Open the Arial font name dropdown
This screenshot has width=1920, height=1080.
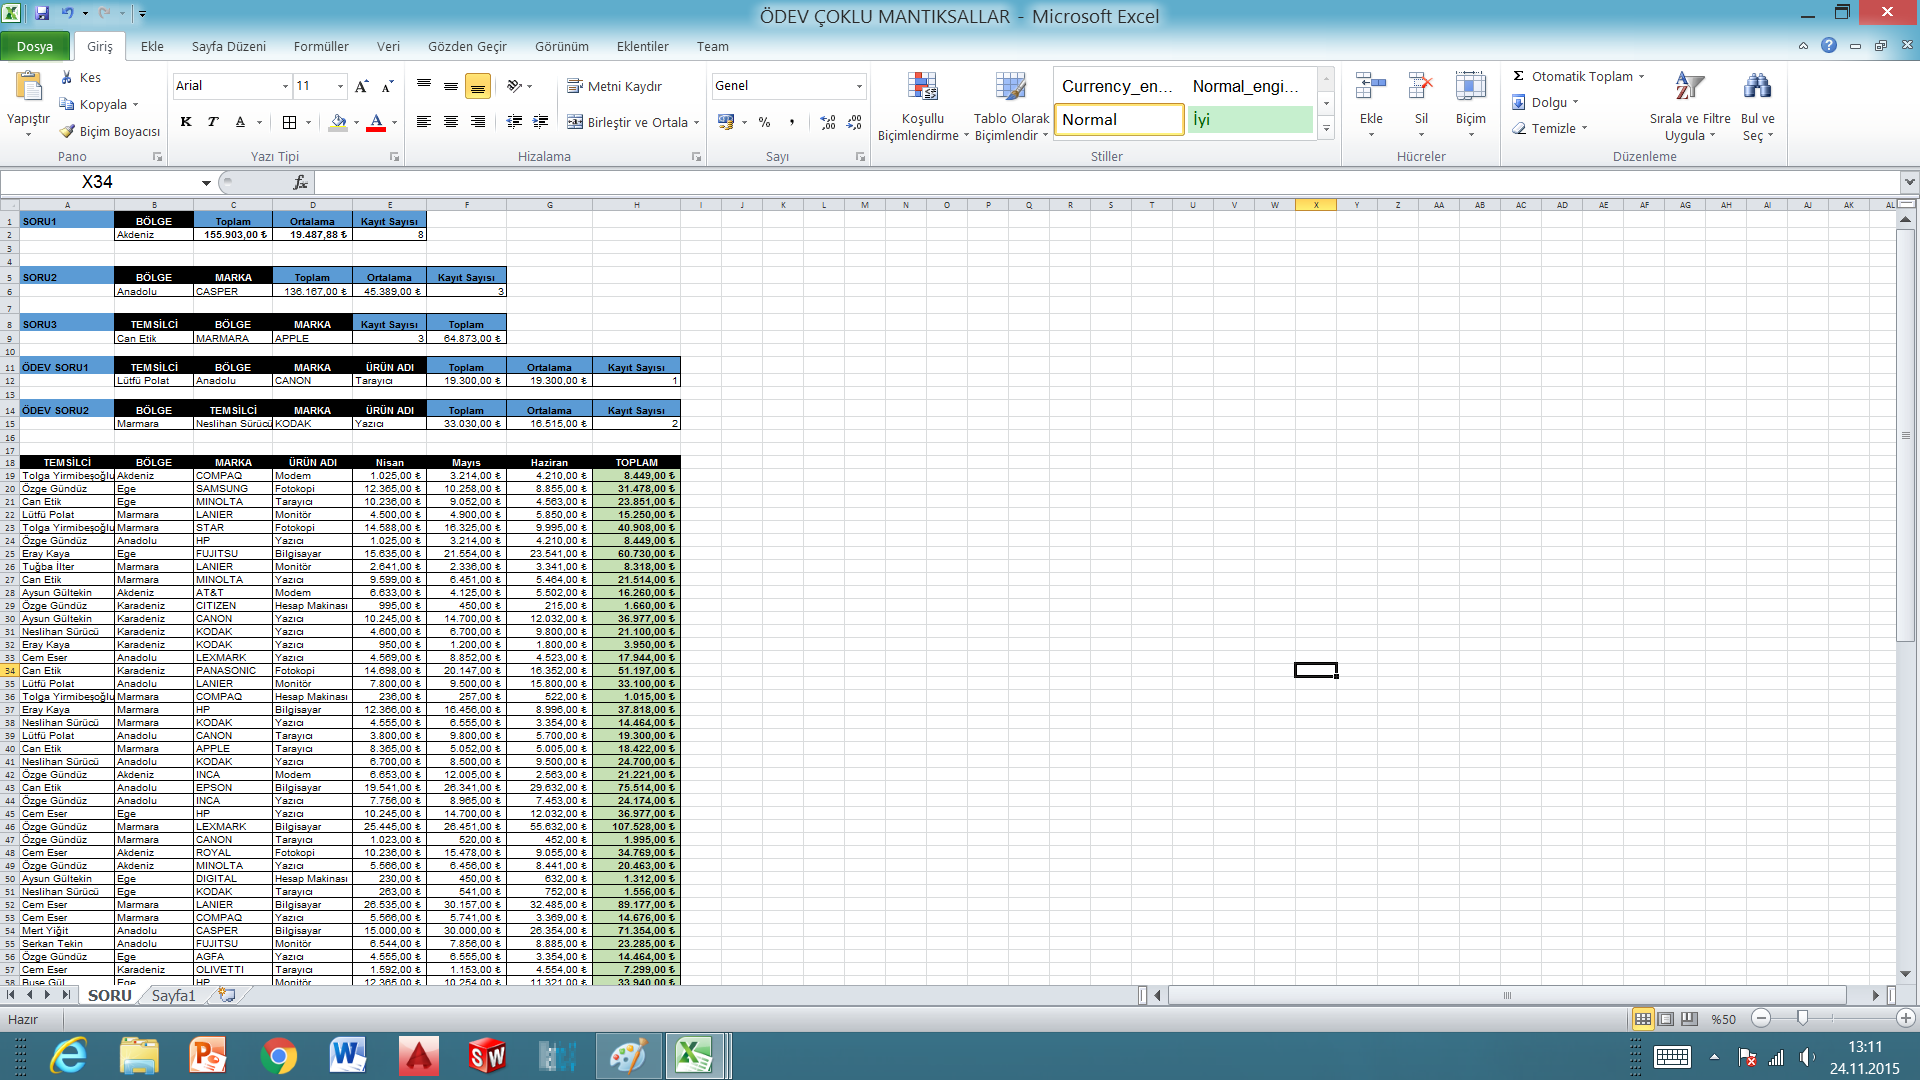285,86
